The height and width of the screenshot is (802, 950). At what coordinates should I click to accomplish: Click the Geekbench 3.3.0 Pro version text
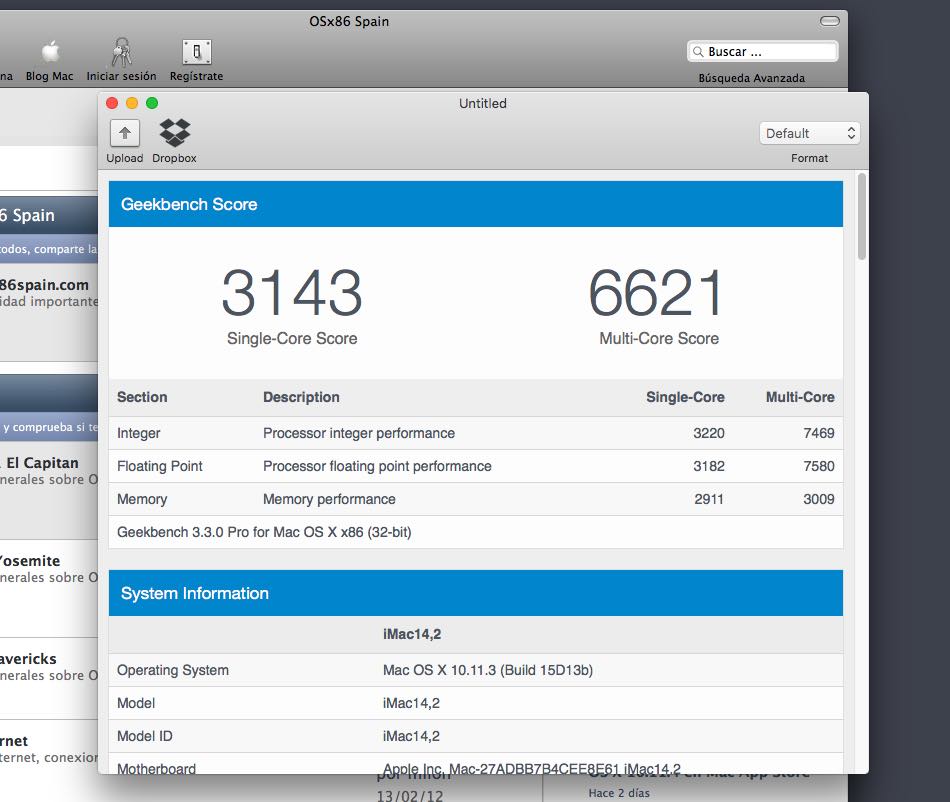click(x=264, y=532)
